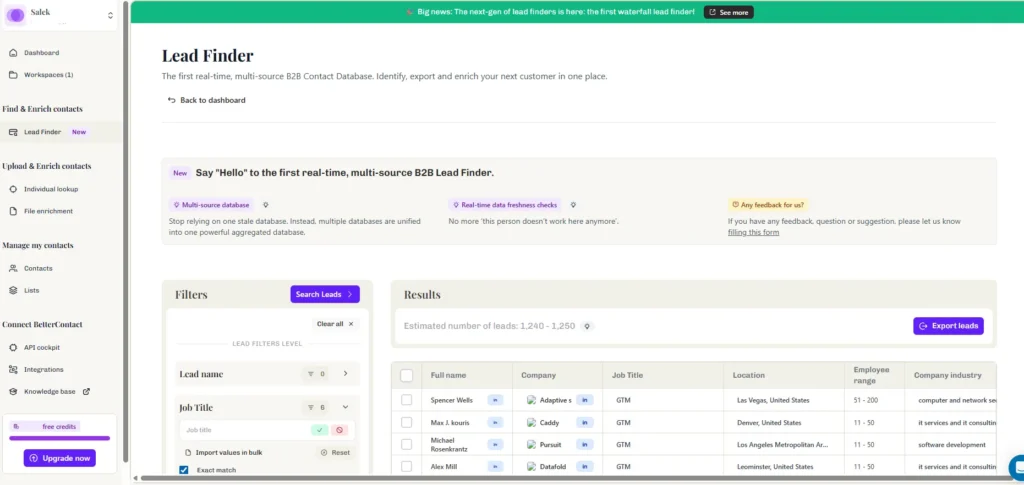The image size is (1024, 485).
Task: Click Lead name filter count badge
Action: [317, 374]
